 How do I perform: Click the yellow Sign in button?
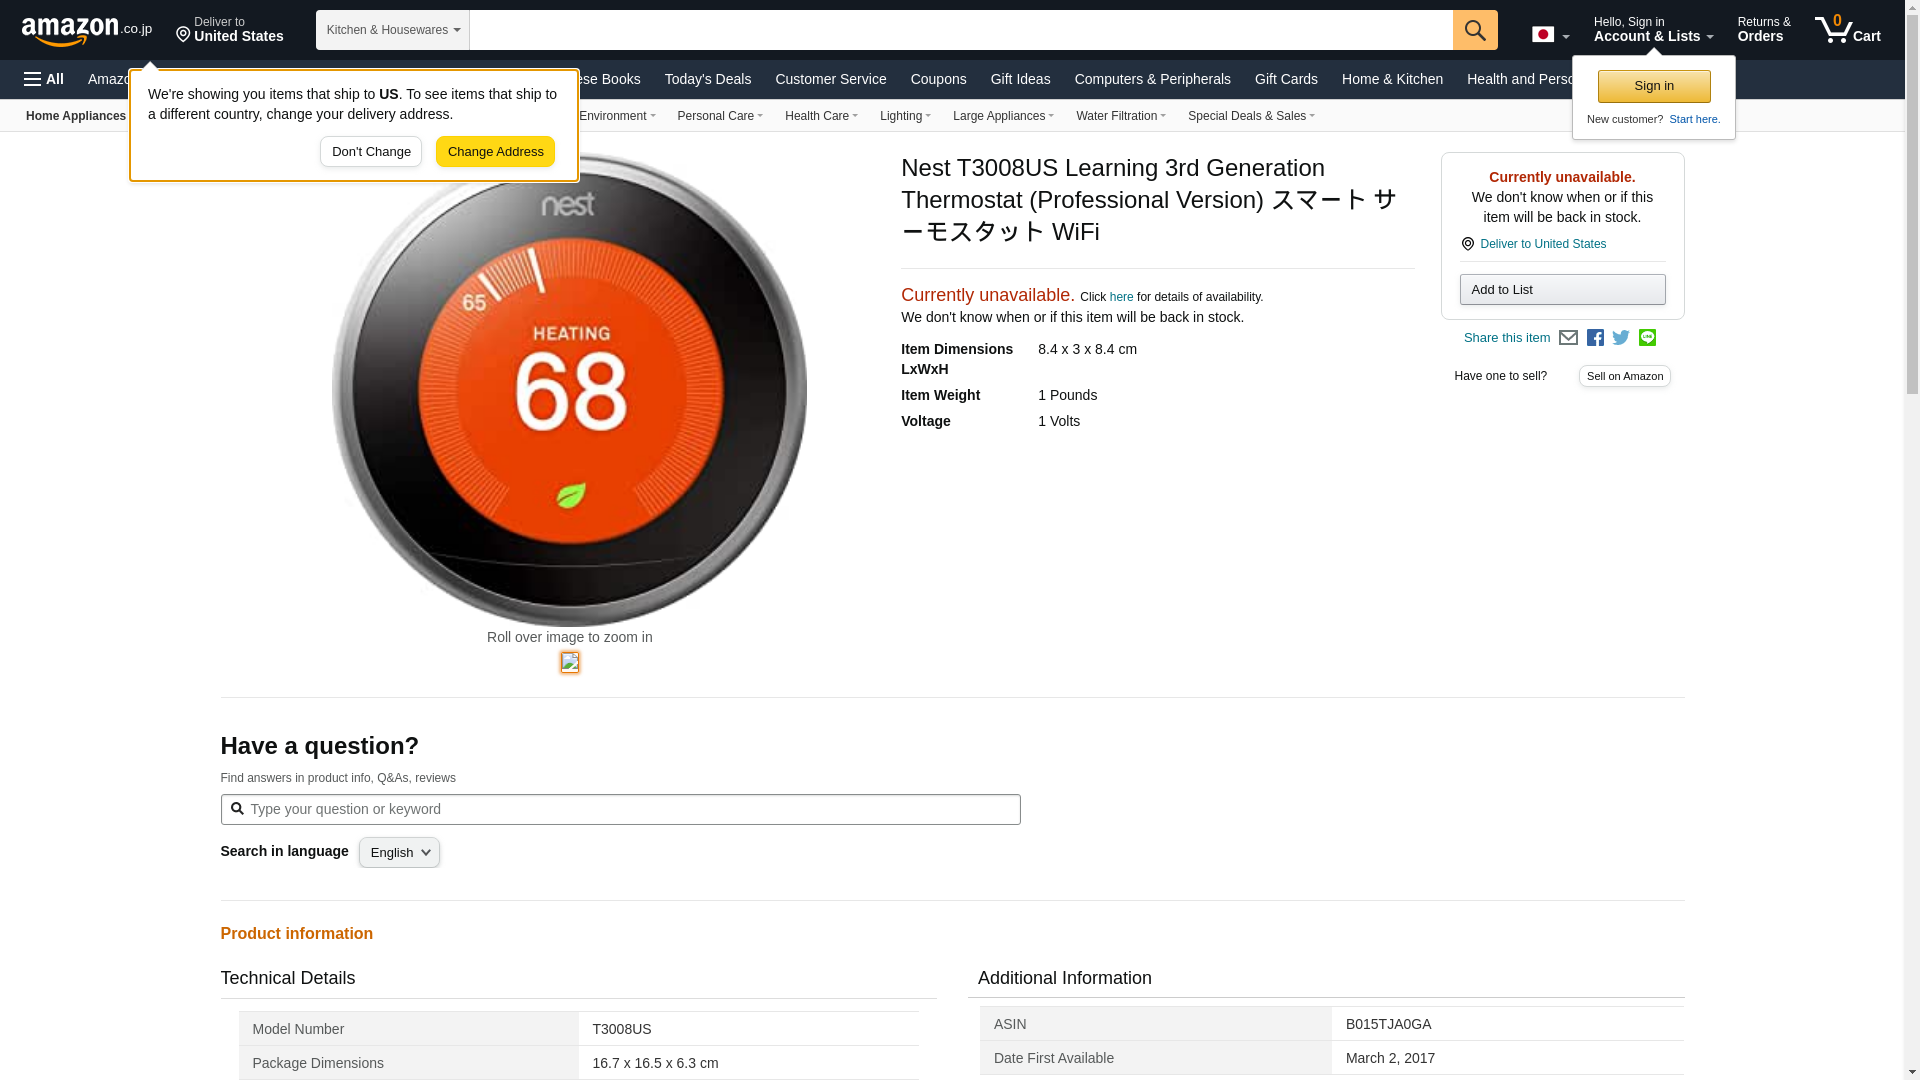point(1654,86)
